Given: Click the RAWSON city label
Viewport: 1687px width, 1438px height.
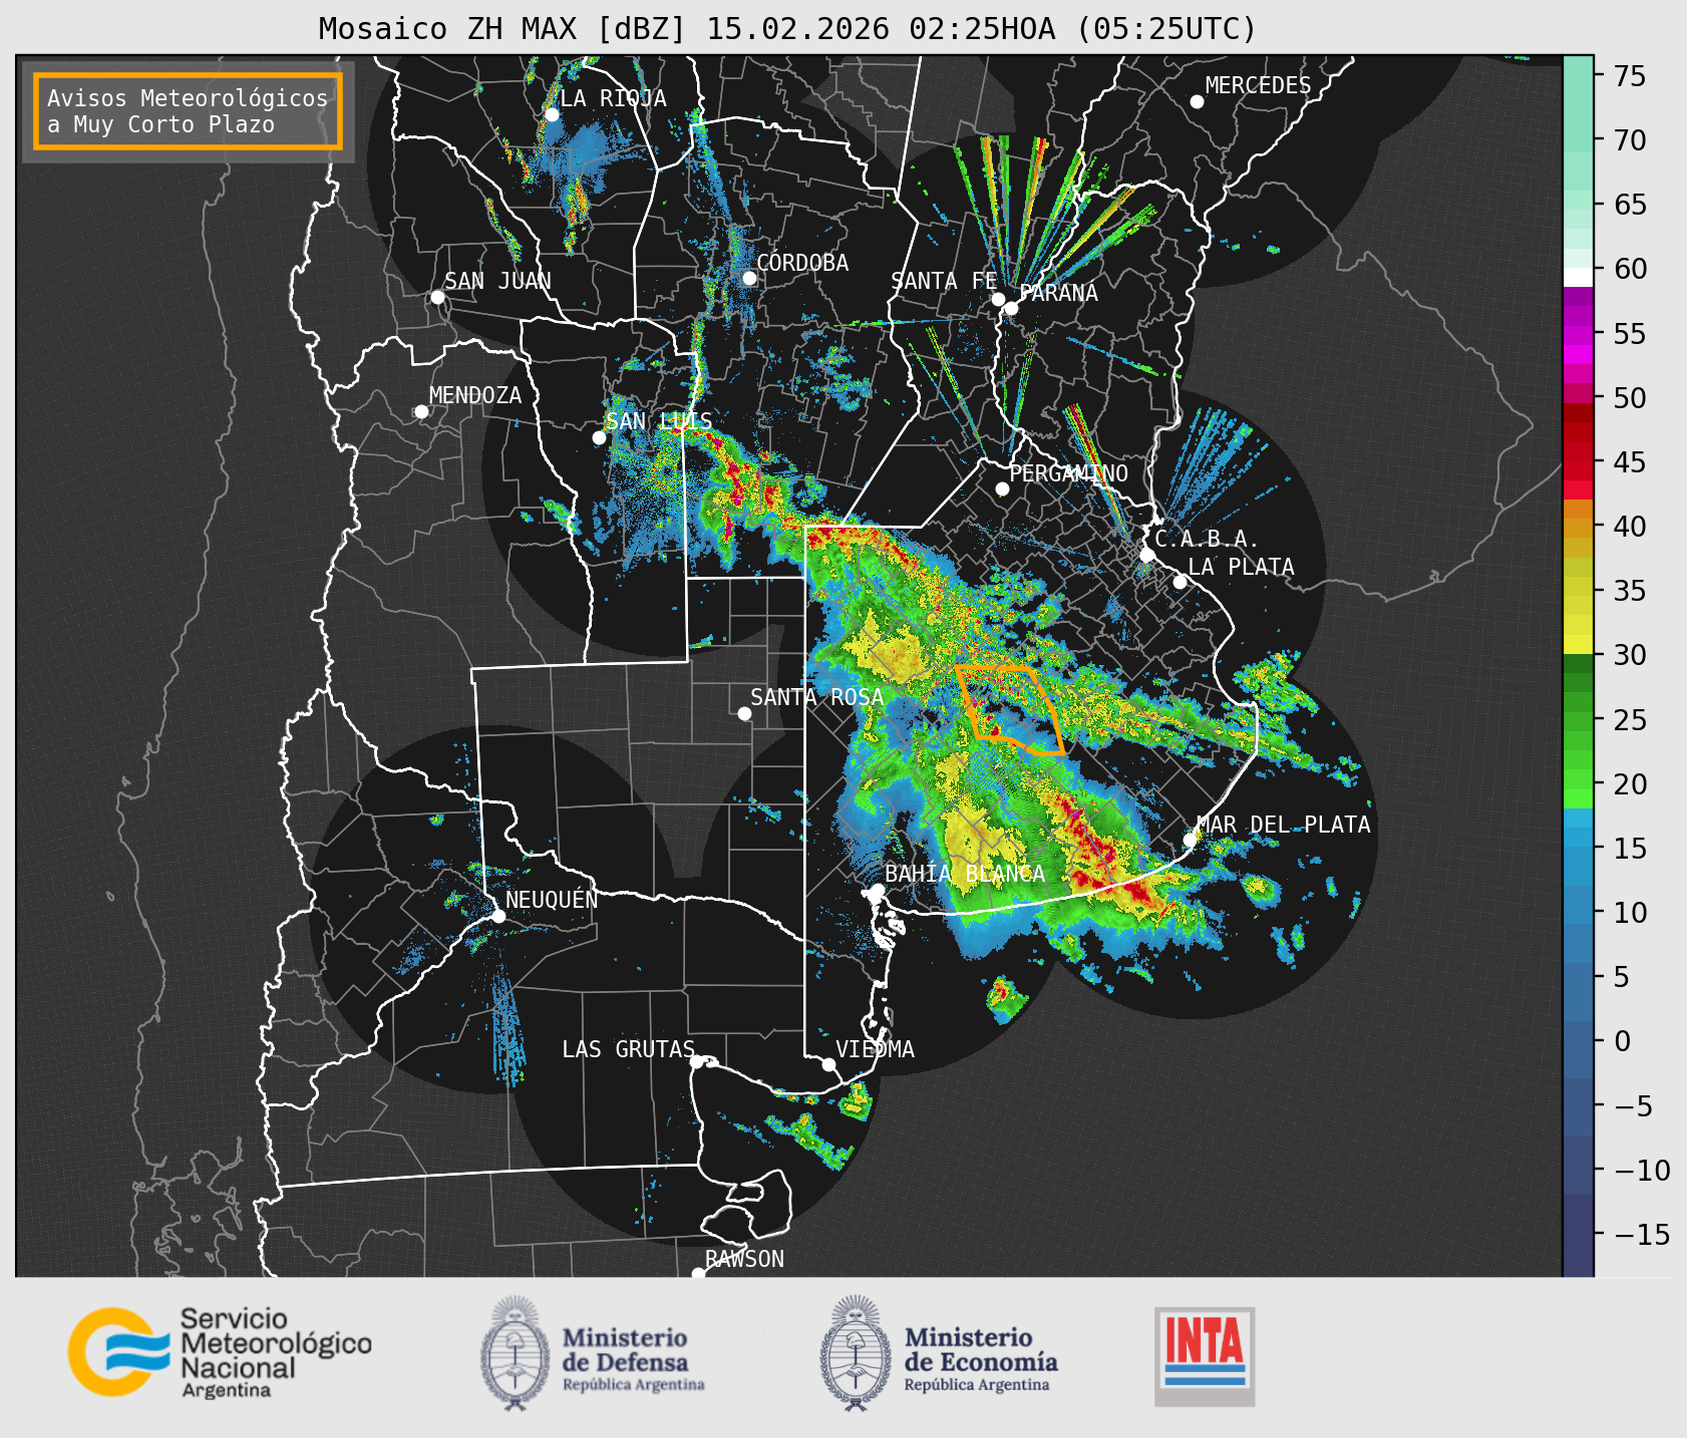Looking at the screenshot, I should pyautogui.click(x=744, y=1259).
